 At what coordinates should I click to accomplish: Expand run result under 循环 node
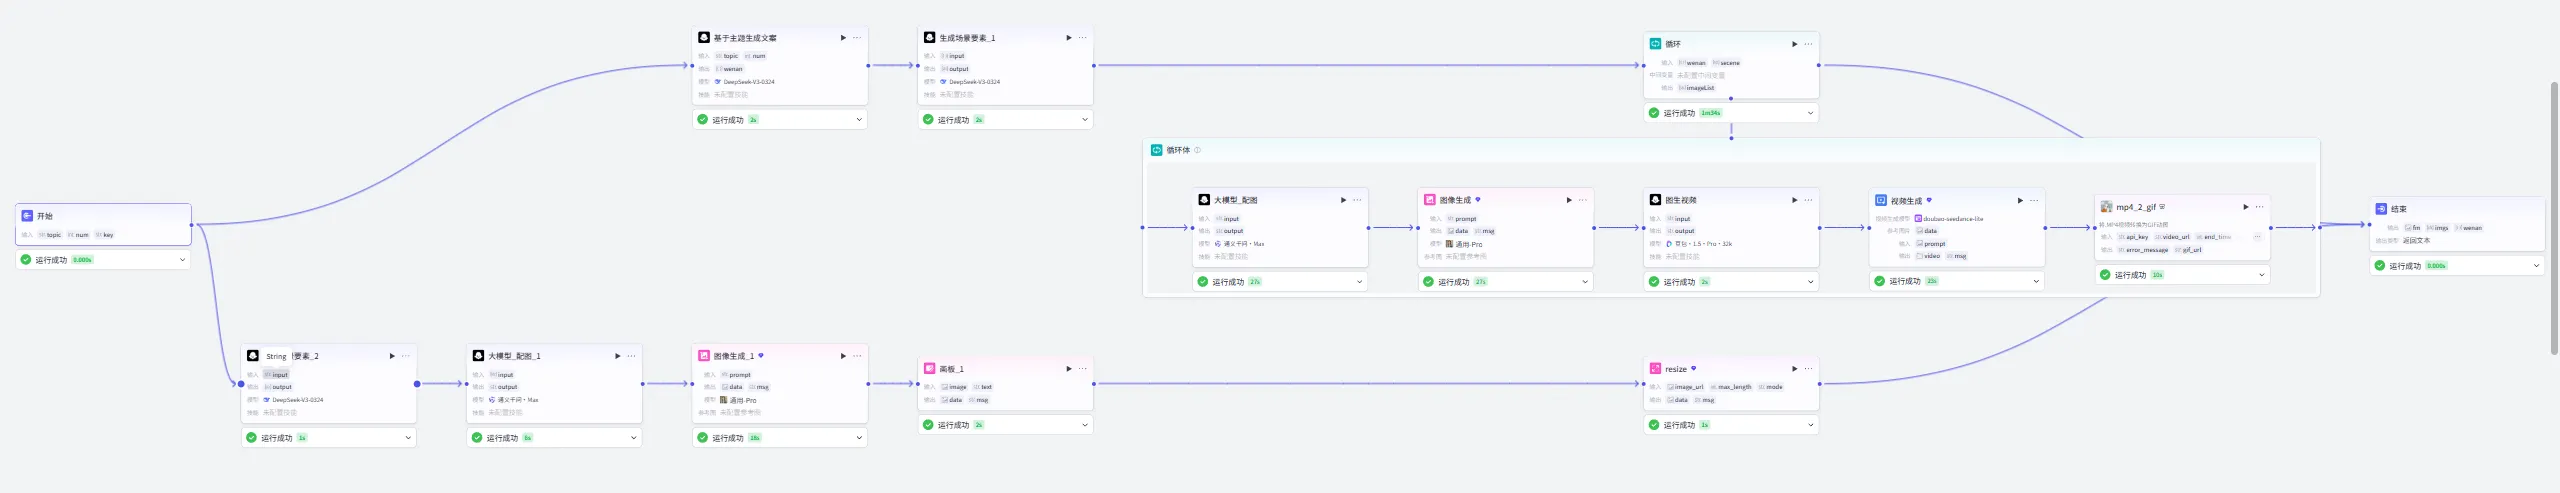coord(1810,113)
